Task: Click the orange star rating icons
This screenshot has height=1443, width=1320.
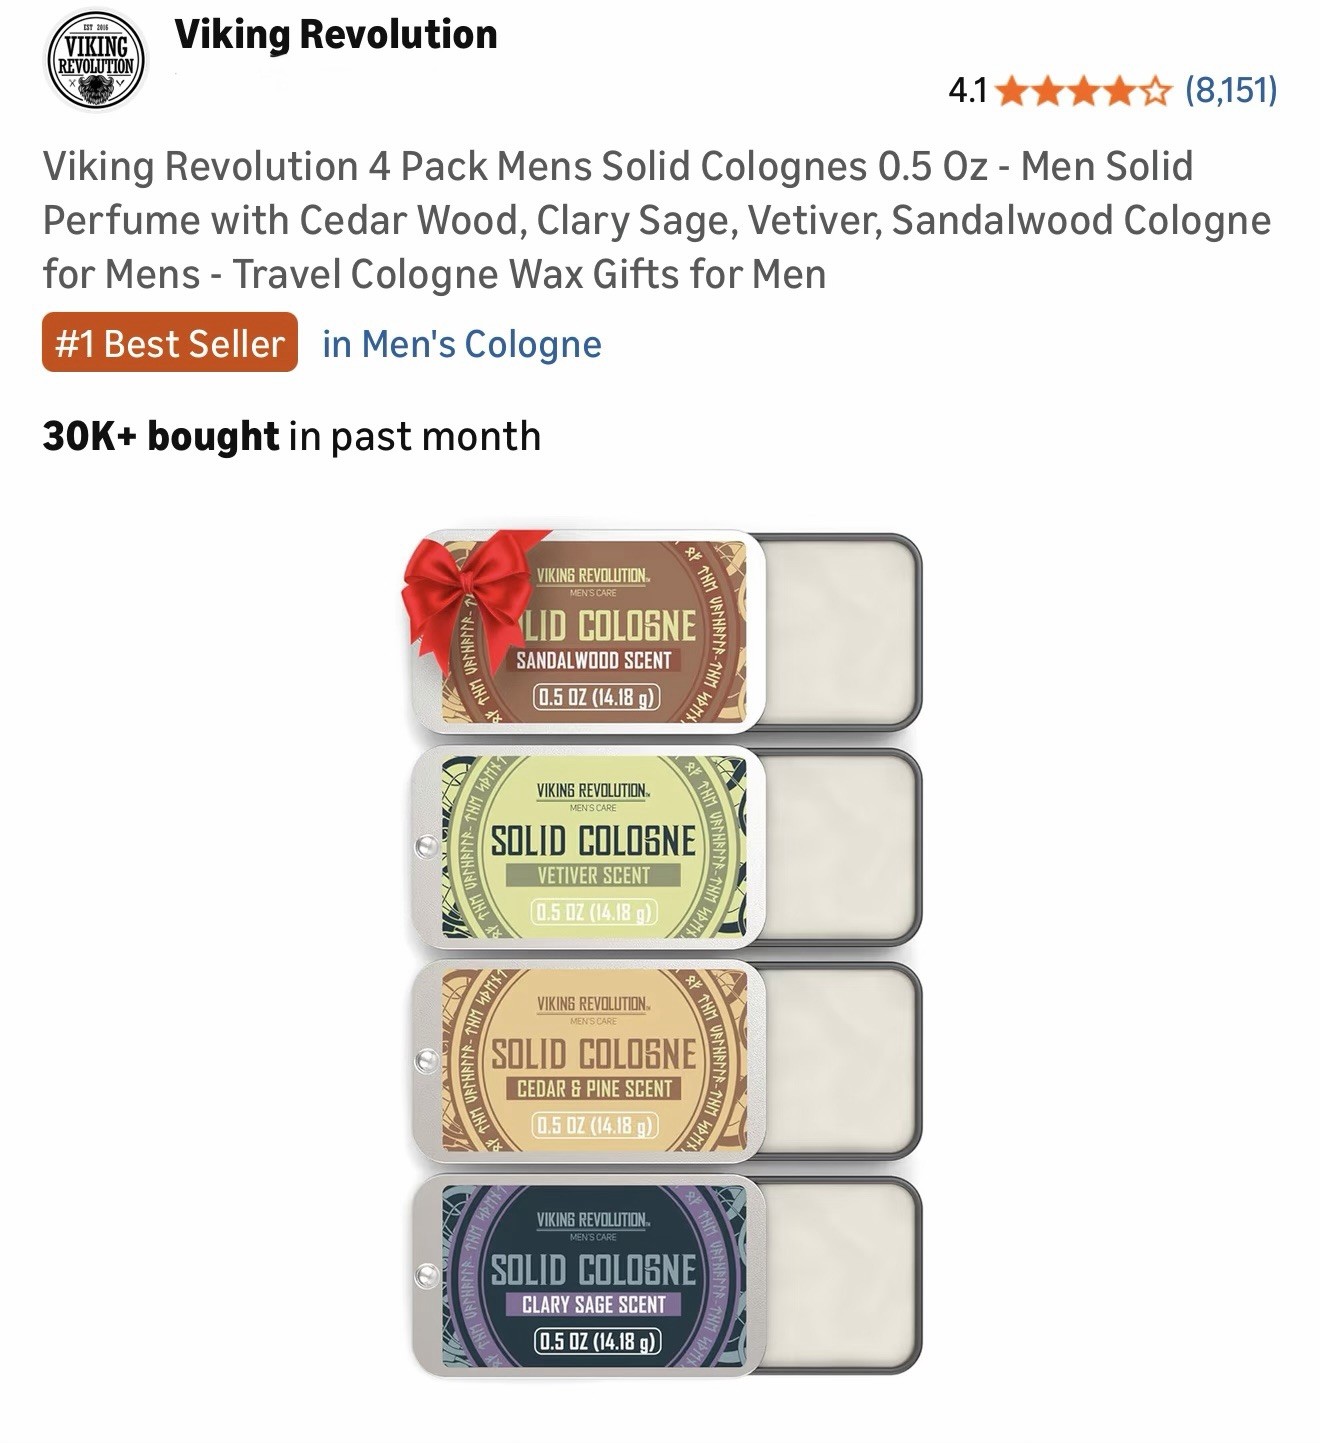Action: 1084,91
